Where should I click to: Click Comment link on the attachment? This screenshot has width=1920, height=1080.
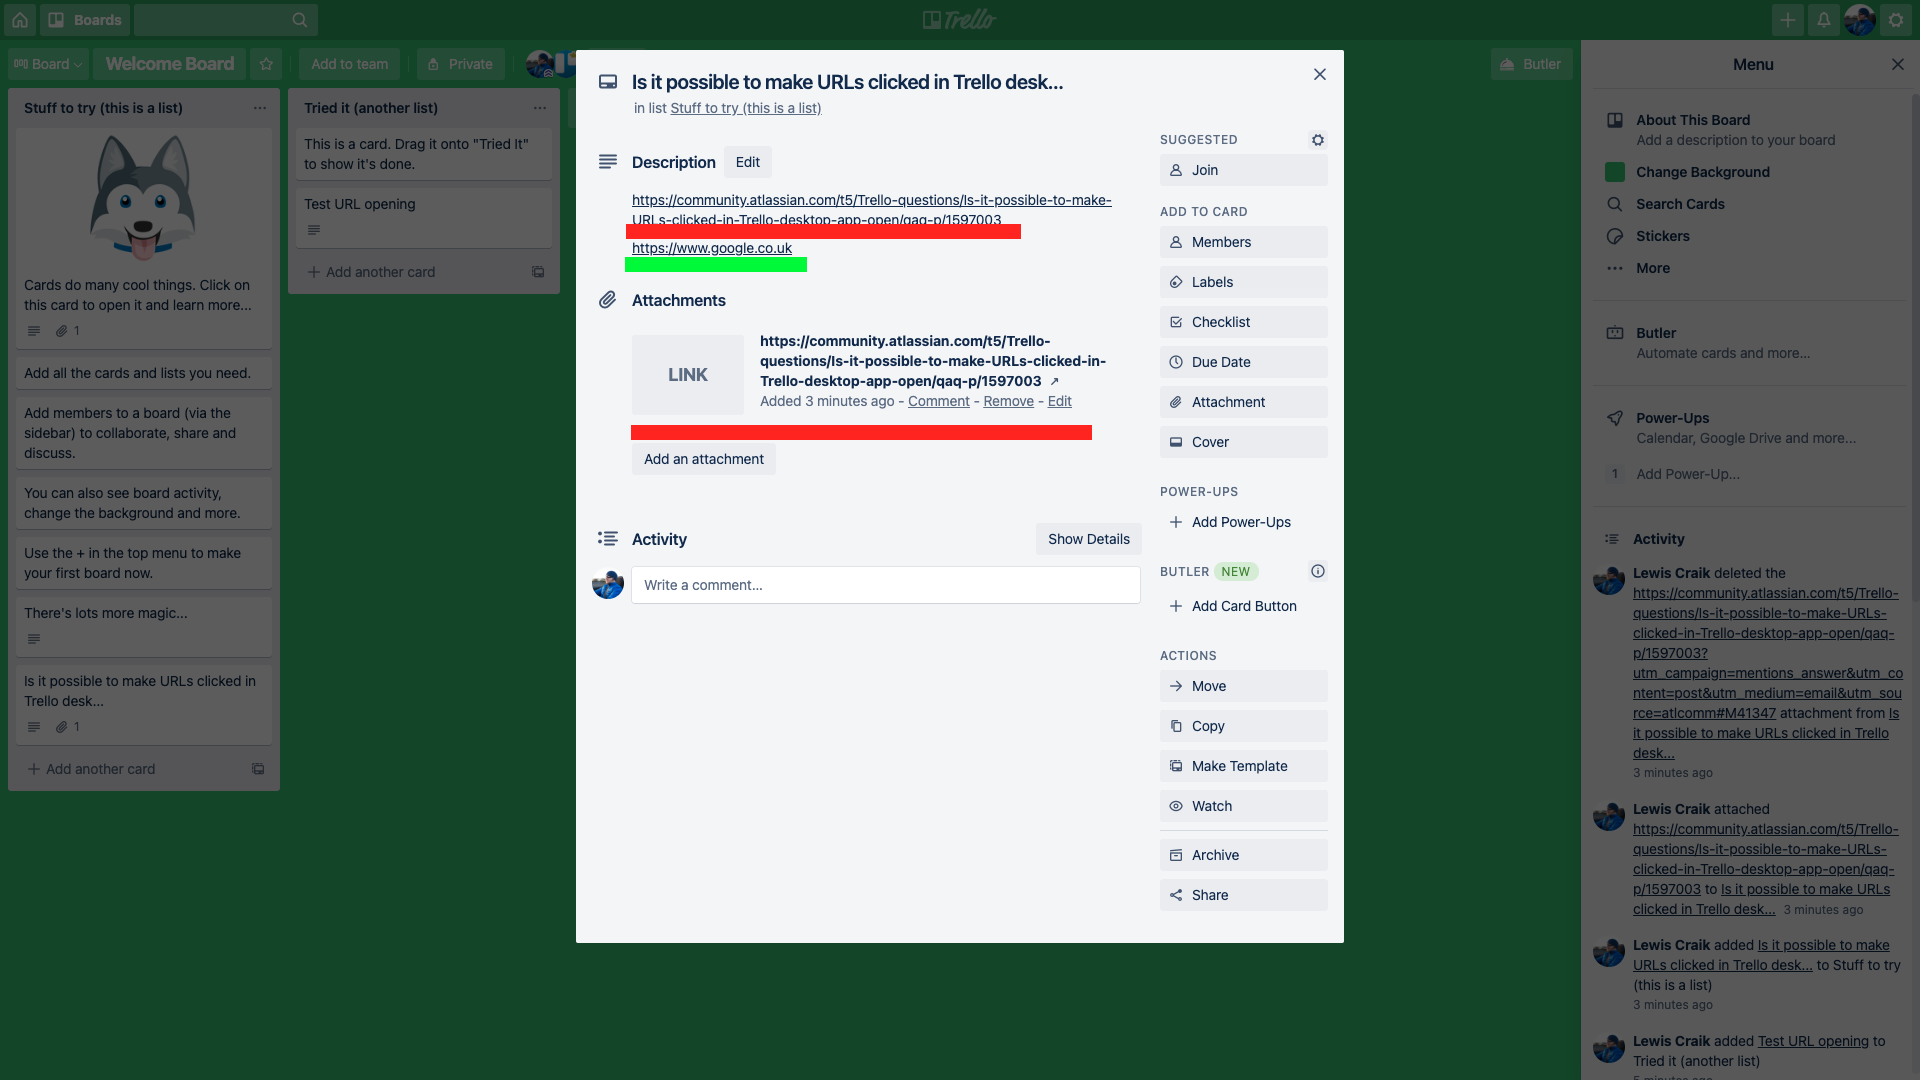tap(939, 401)
